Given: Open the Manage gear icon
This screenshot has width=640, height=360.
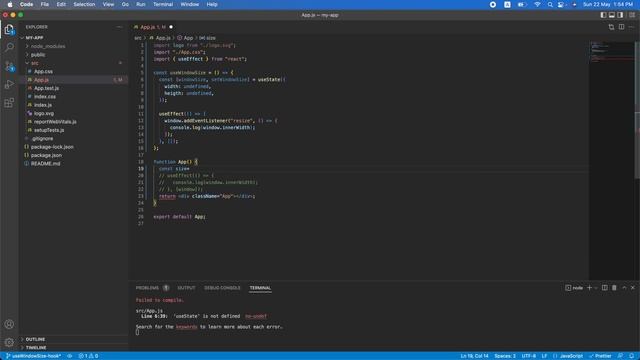Looking at the screenshot, I should click(x=9, y=342).
